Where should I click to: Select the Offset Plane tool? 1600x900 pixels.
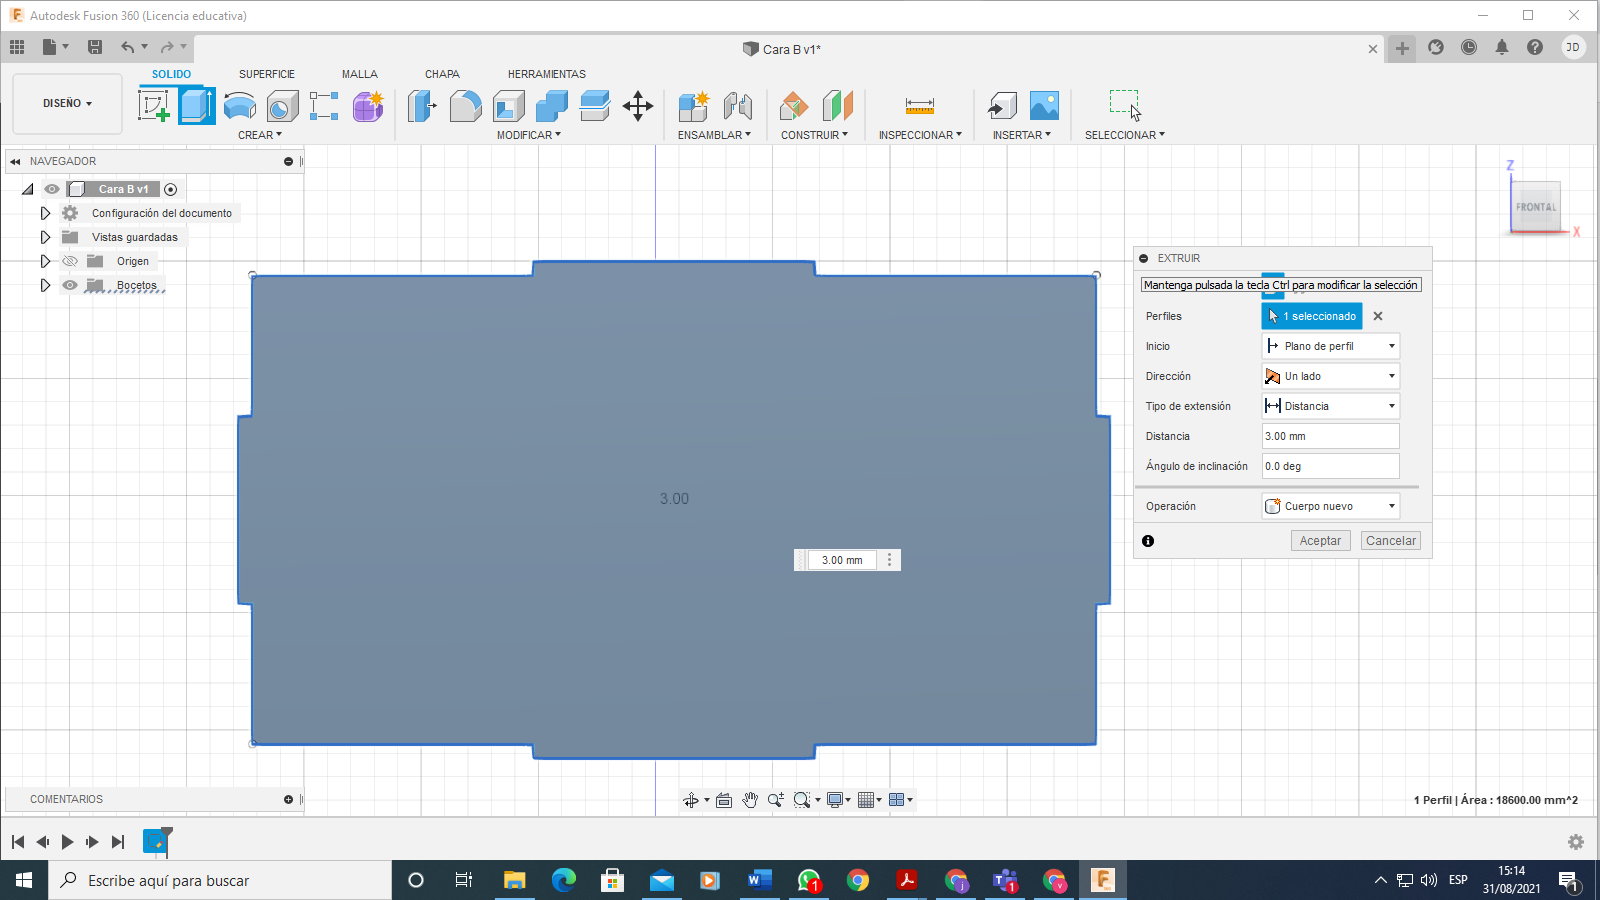(x=794, y=105)
